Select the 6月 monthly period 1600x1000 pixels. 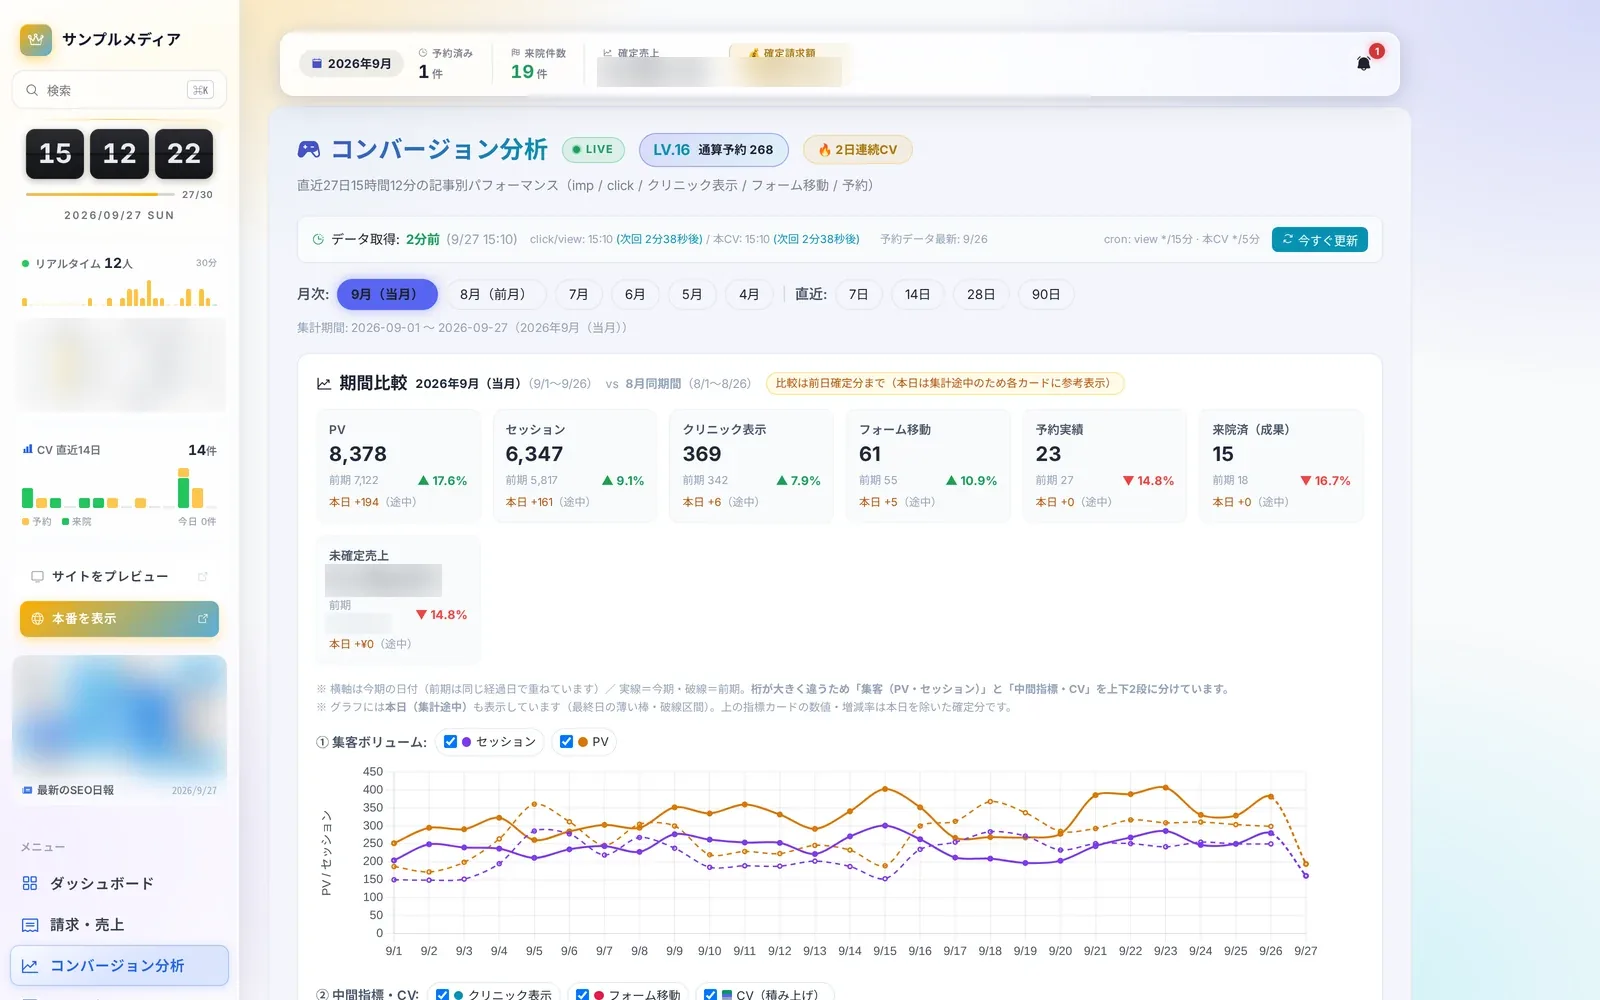tap(635, 295)
